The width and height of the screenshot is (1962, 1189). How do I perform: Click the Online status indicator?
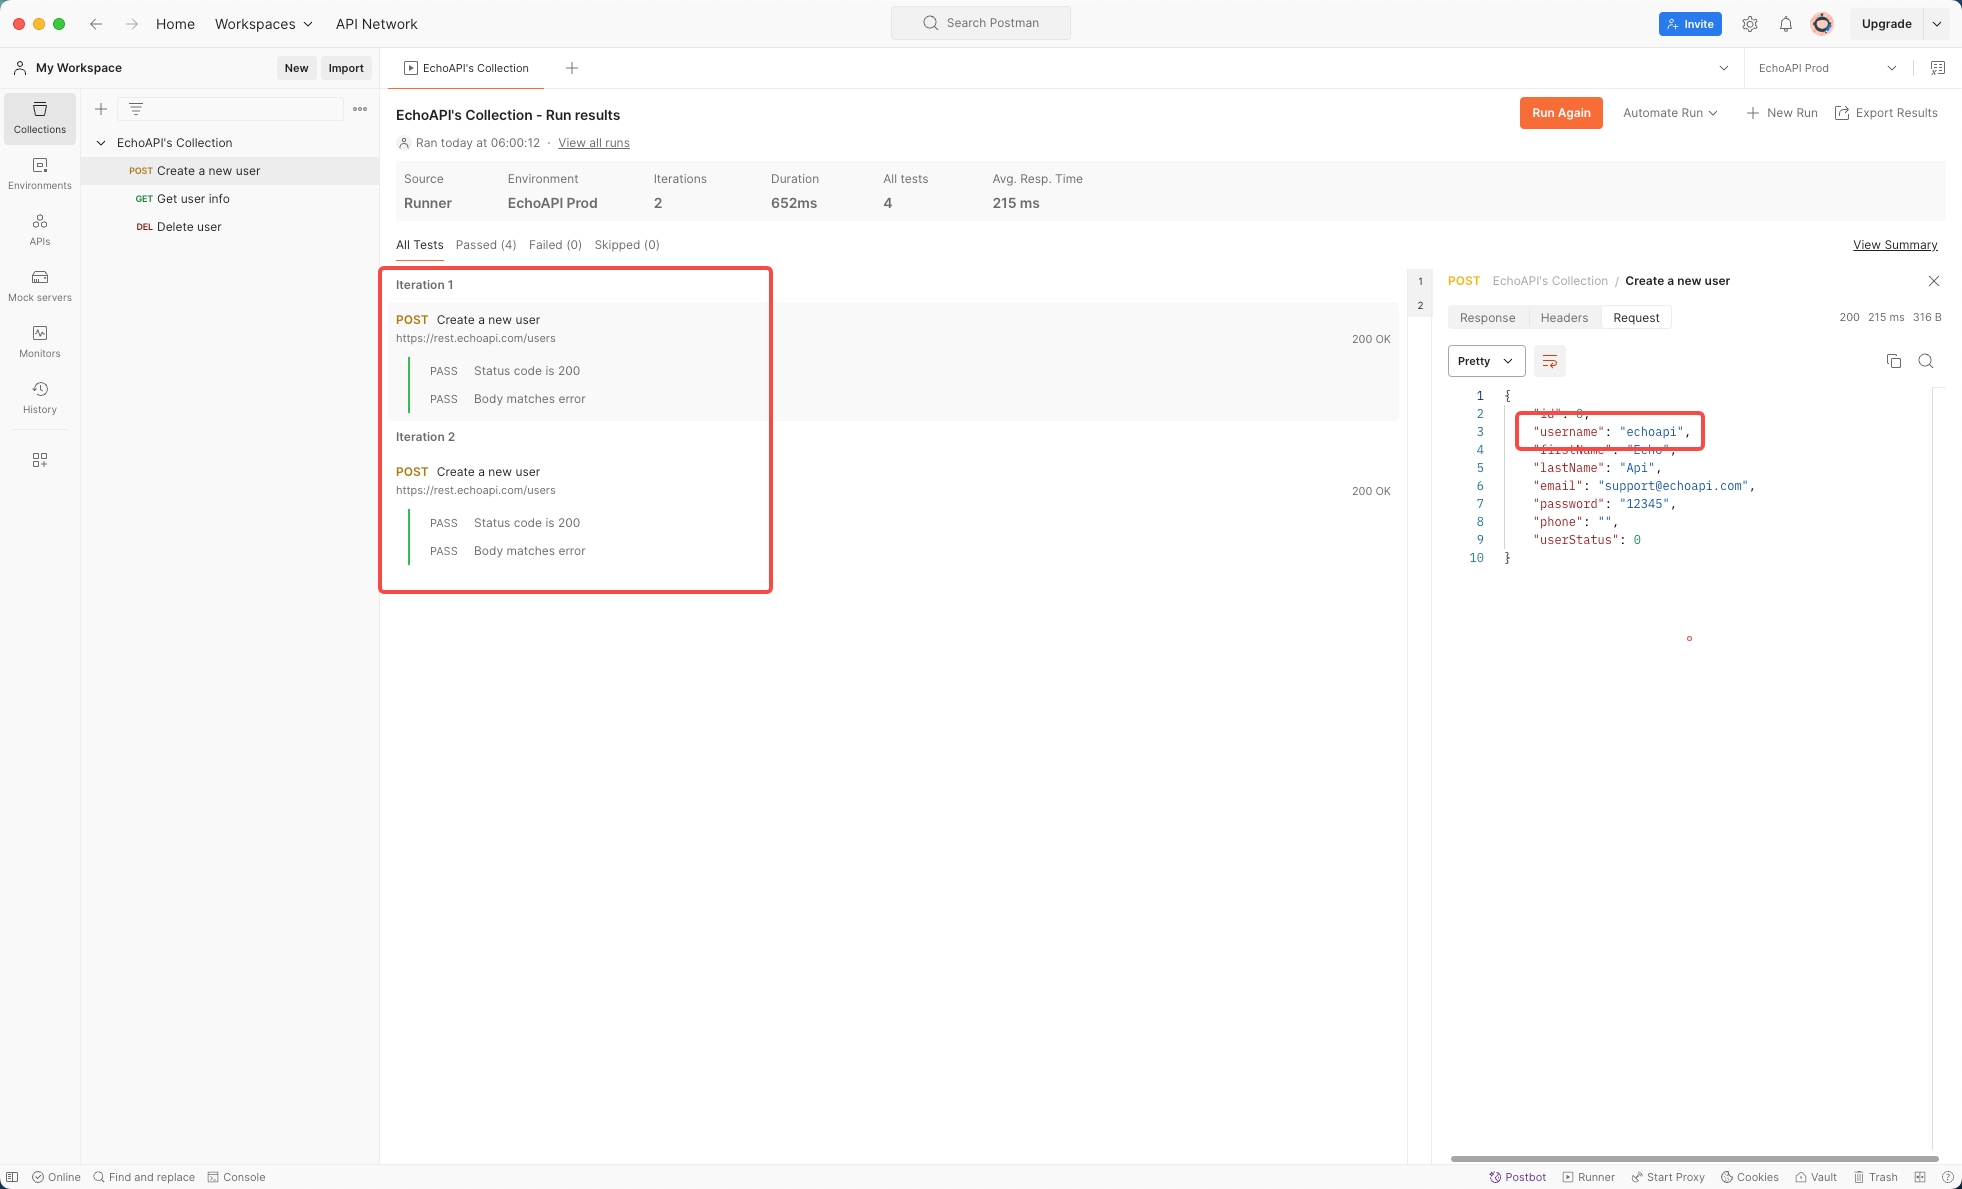[56, 1177]
